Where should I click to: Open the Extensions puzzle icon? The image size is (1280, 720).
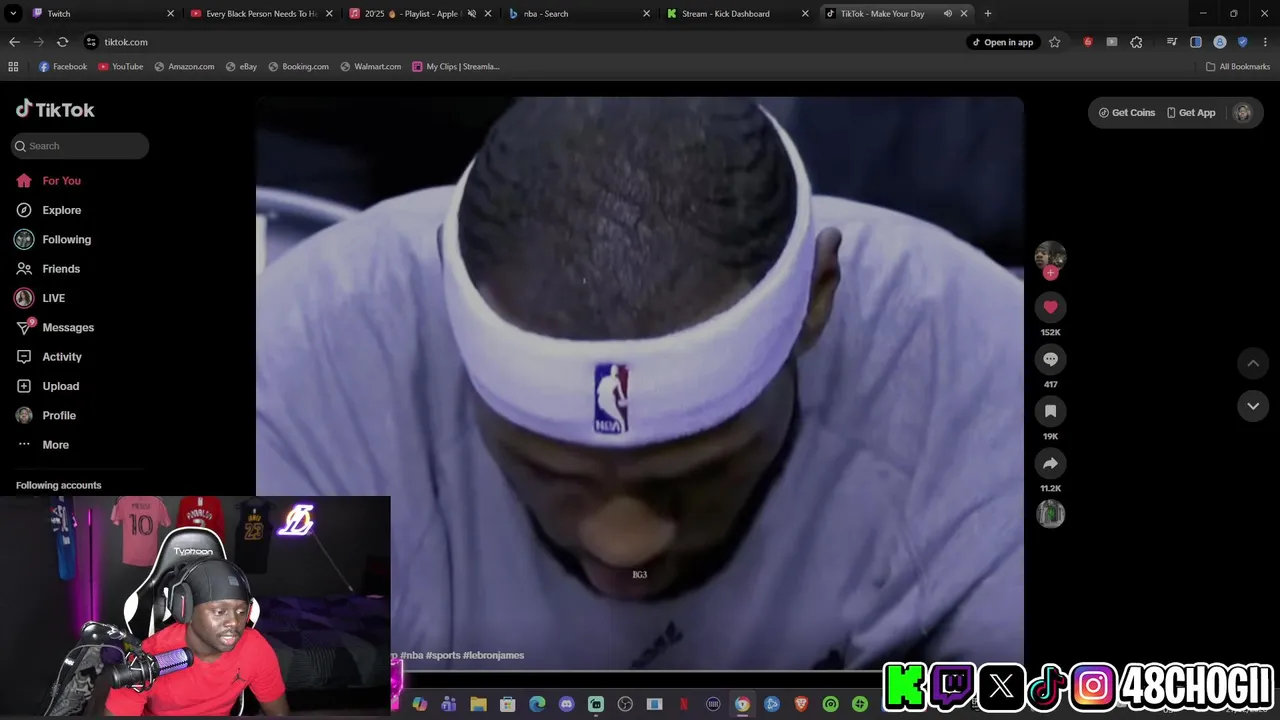coord(1136,42)
